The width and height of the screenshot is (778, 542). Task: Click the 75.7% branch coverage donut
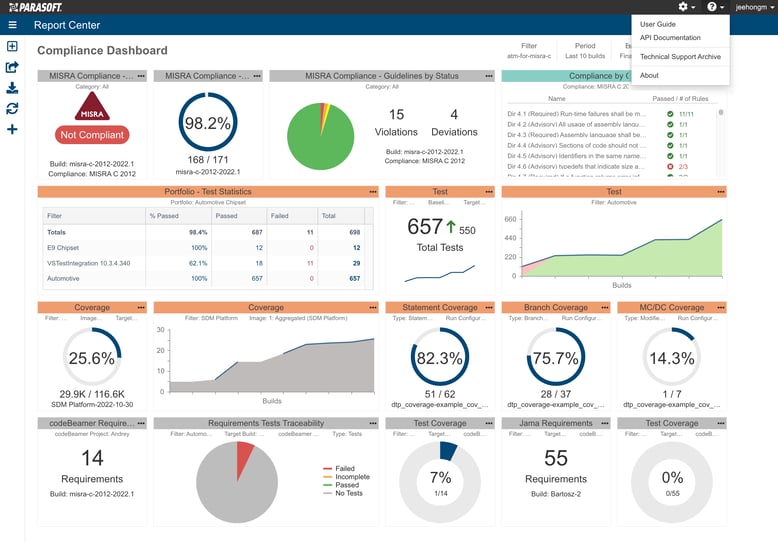556,357
